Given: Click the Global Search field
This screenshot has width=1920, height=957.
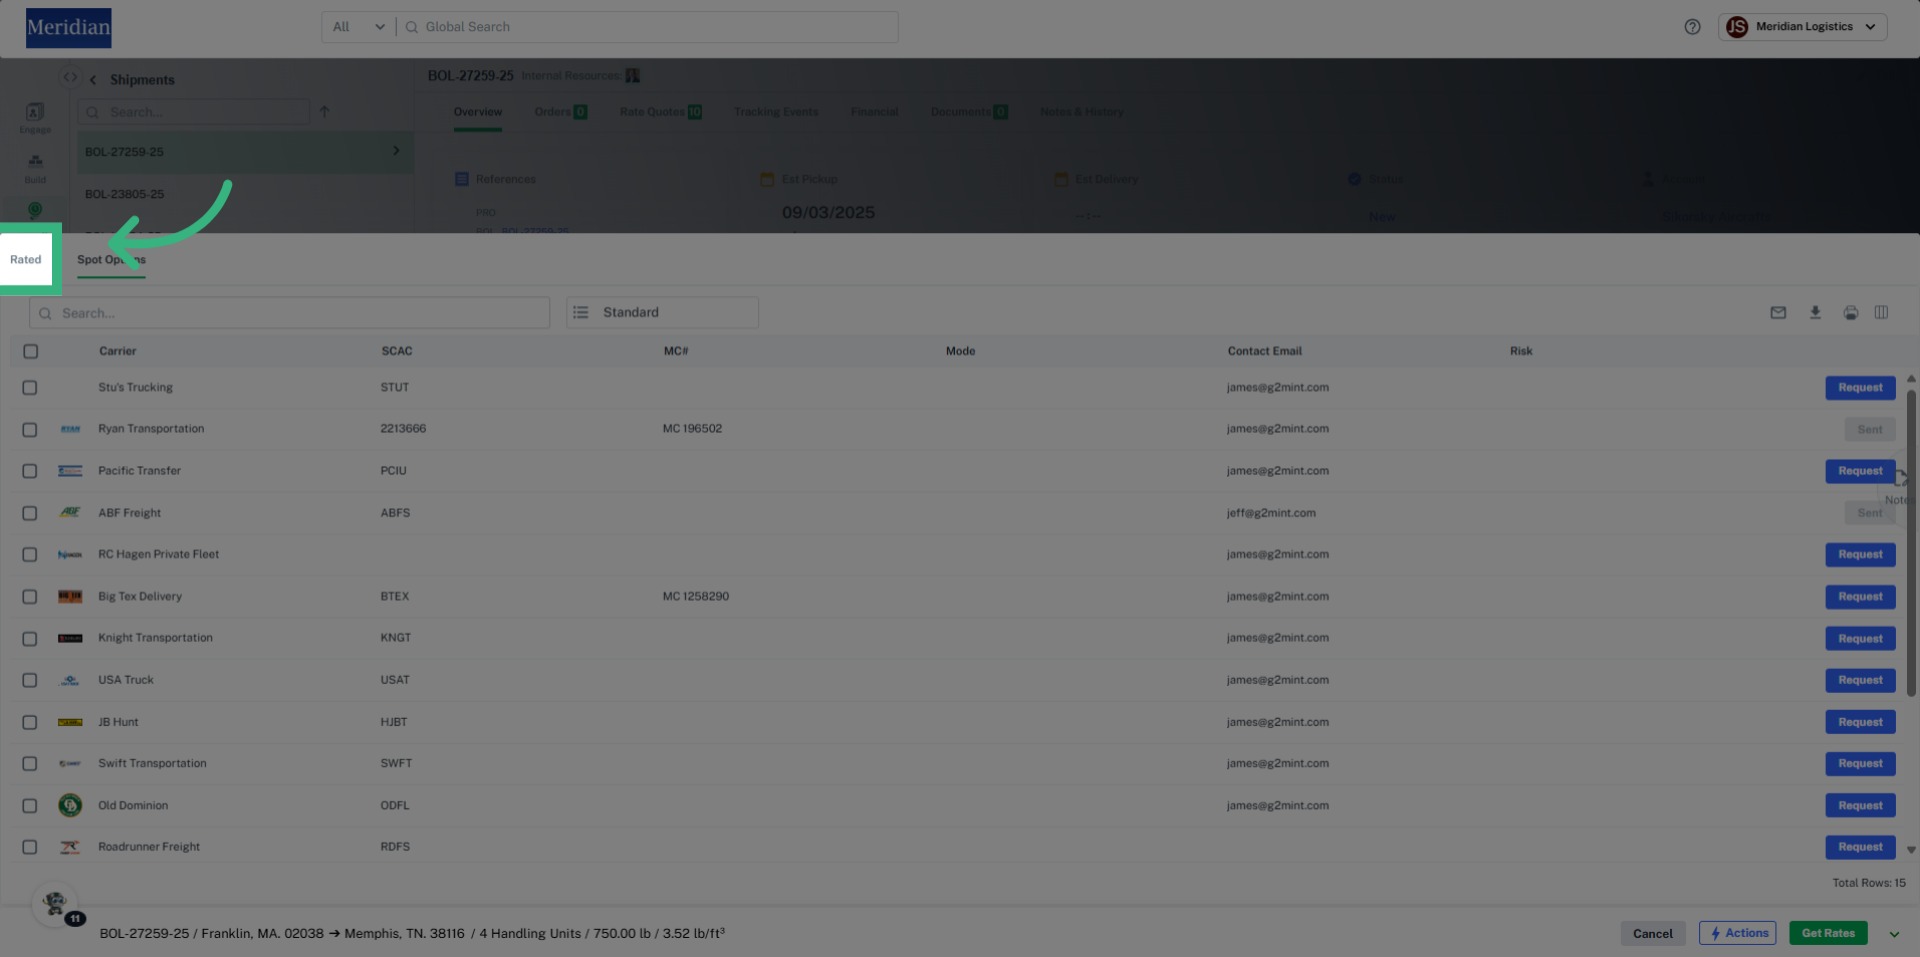Looking at the screenshot, I should (x=648, y=27).
